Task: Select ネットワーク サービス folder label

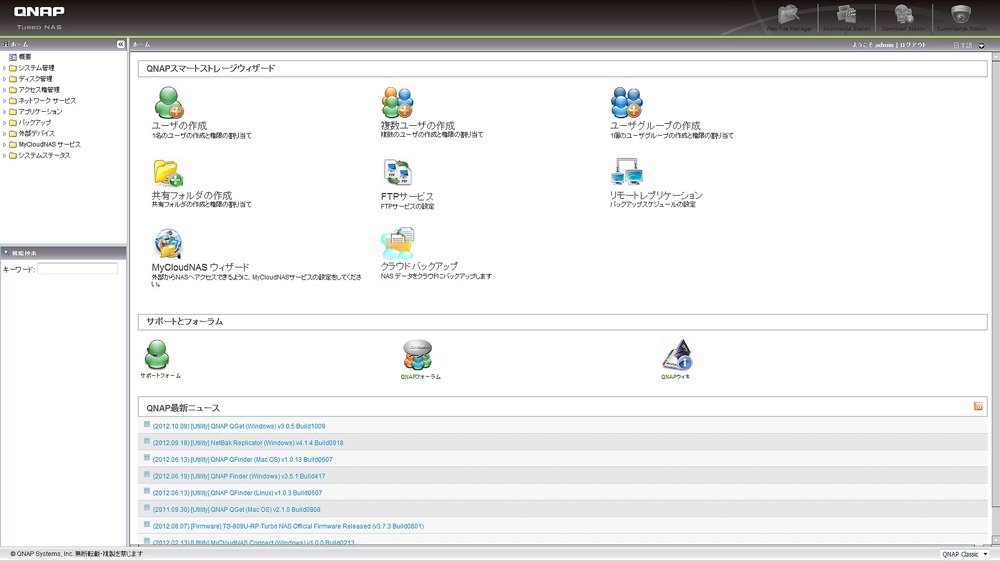Action: (47, 101)
